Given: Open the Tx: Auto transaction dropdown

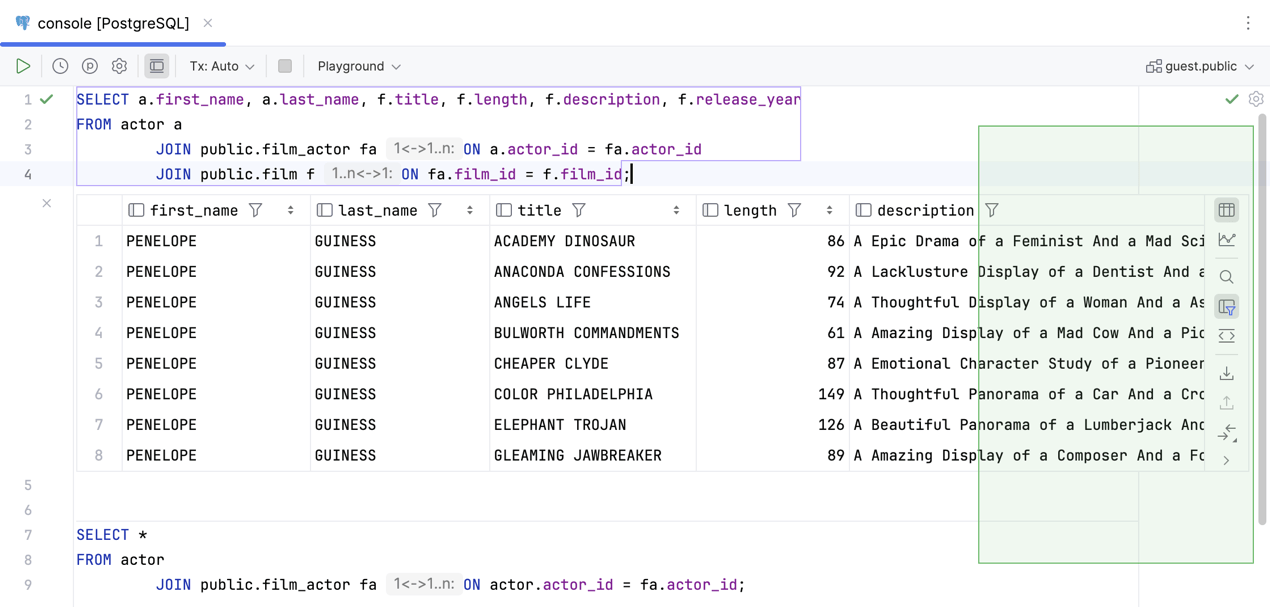Looking at the screenshot, I should pos(222,66).
